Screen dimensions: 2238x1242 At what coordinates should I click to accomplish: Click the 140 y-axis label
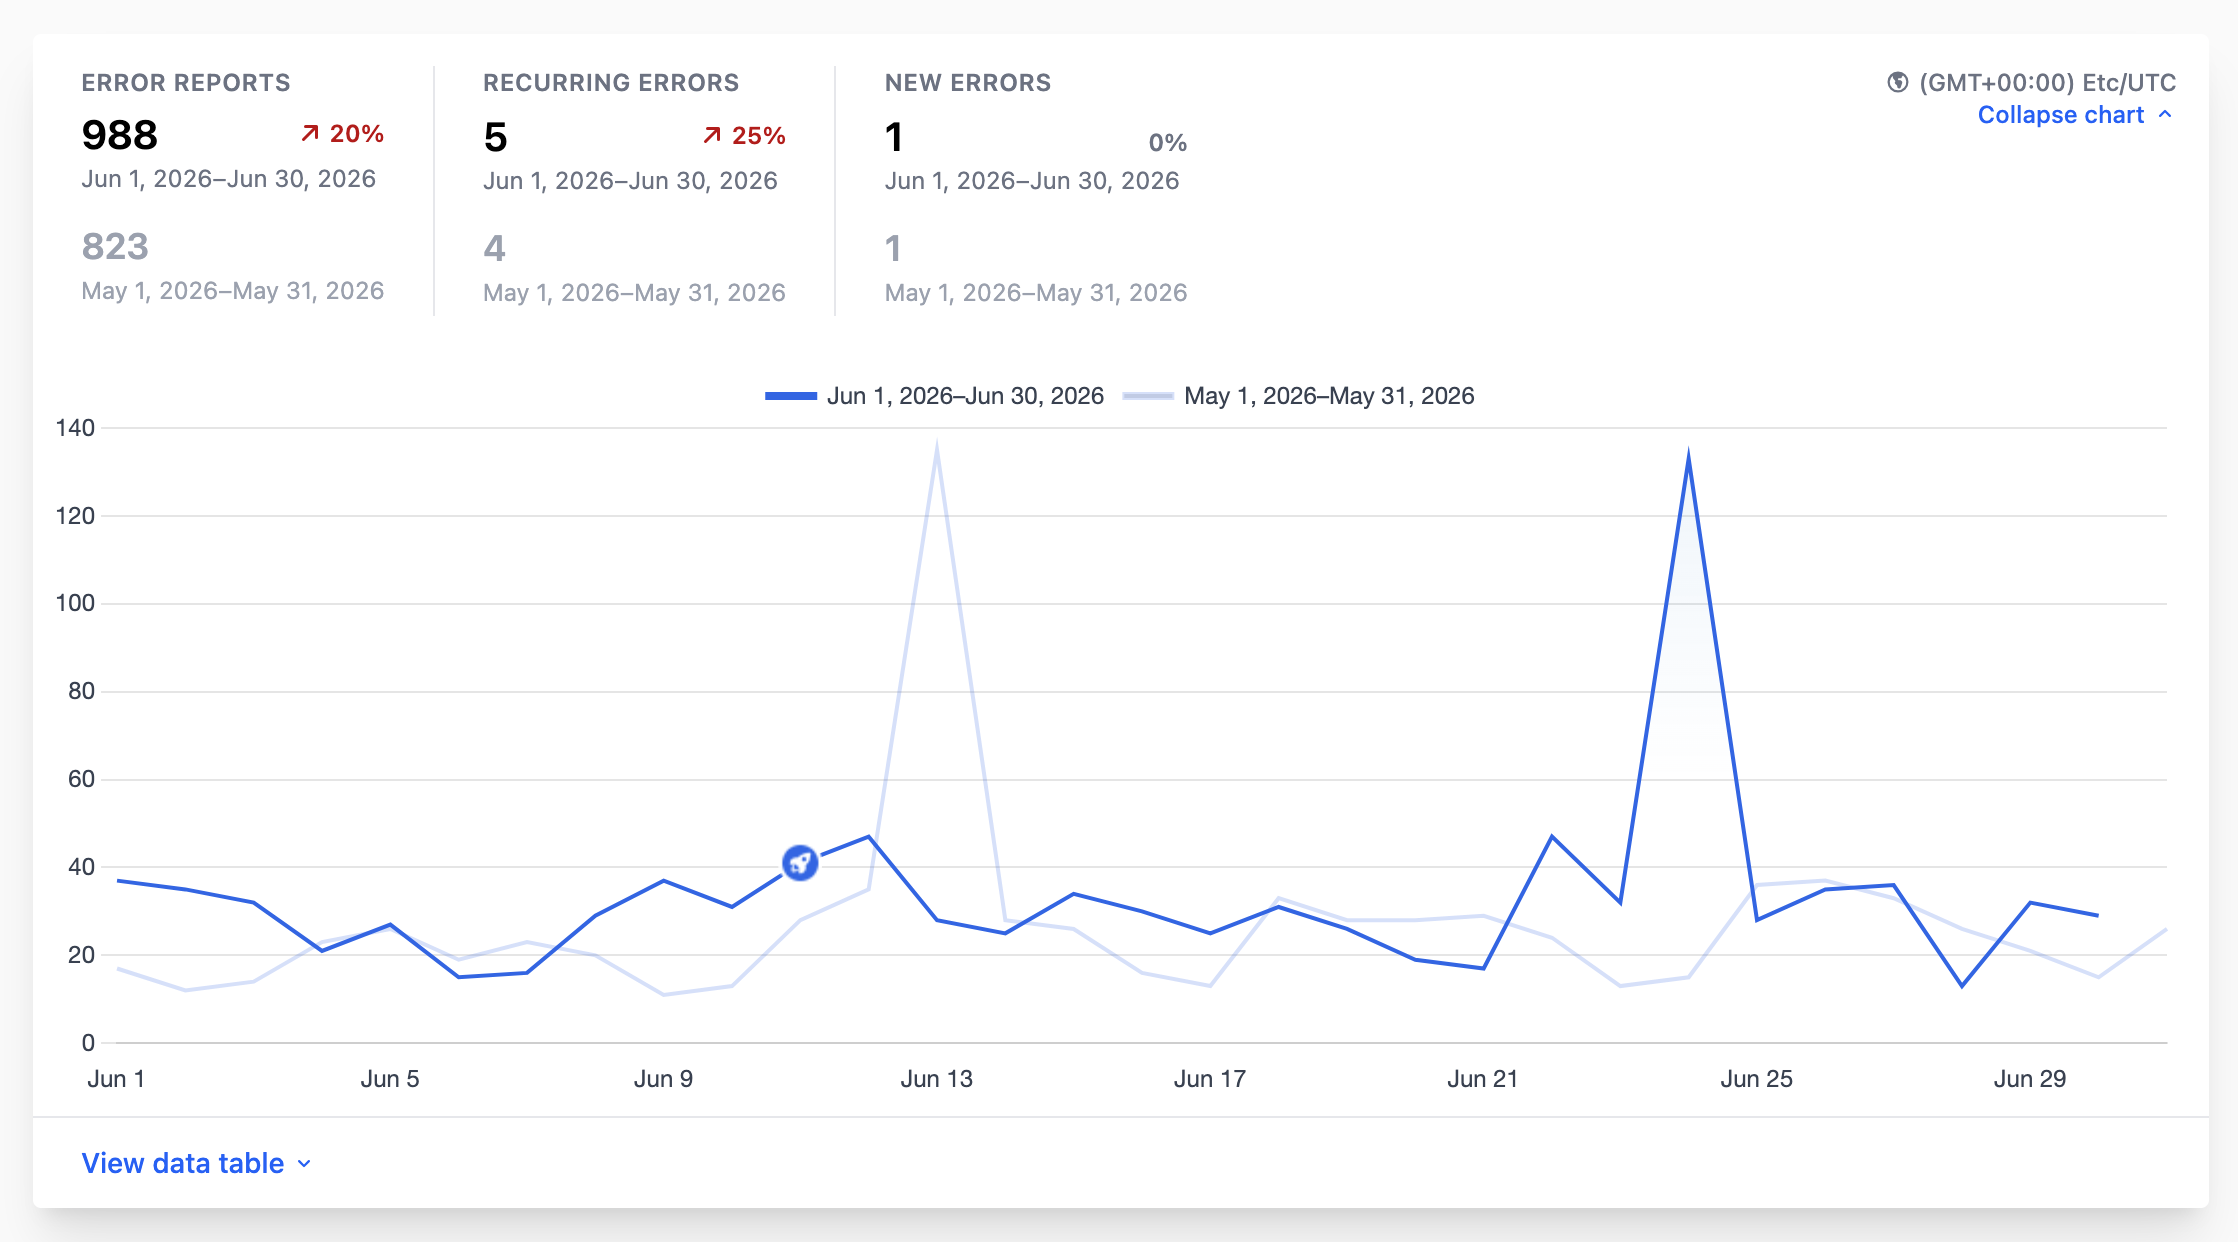tap(75, 428)
